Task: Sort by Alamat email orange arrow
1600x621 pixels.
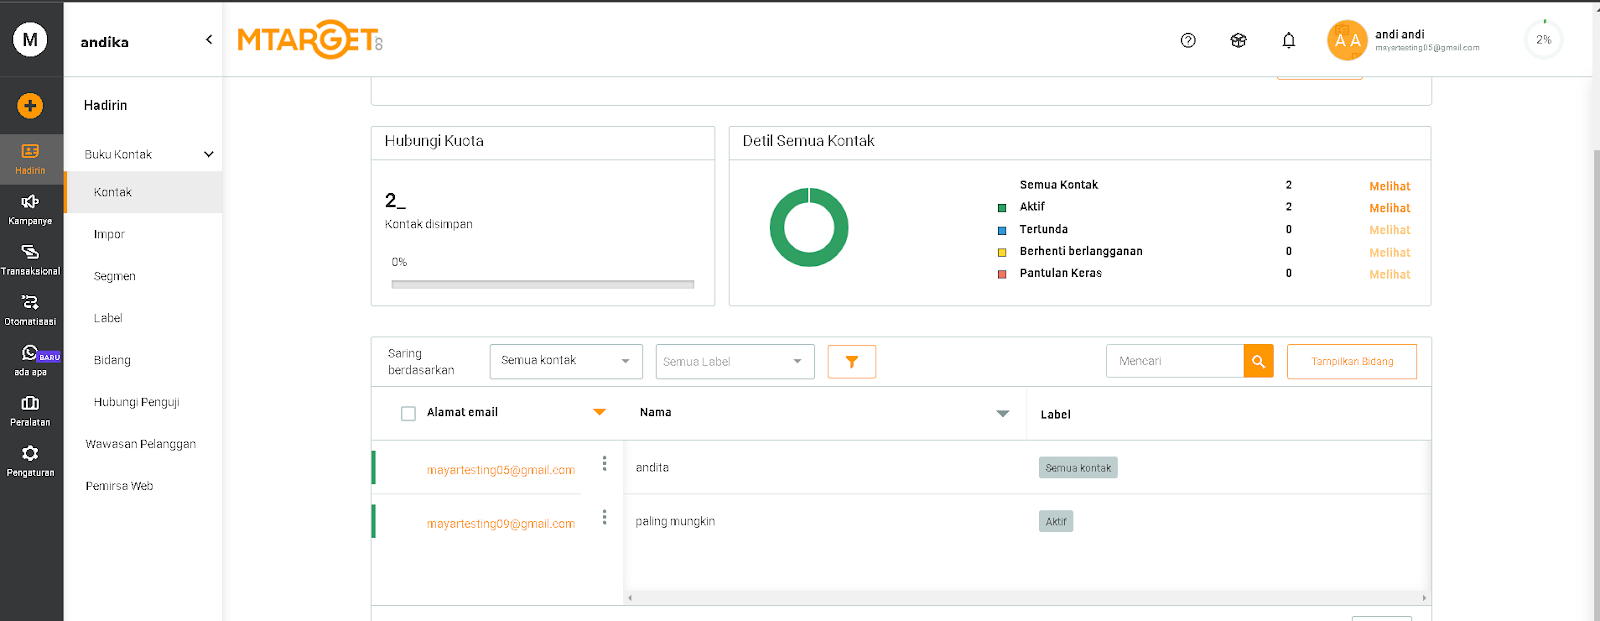Action: pos(599,412)
